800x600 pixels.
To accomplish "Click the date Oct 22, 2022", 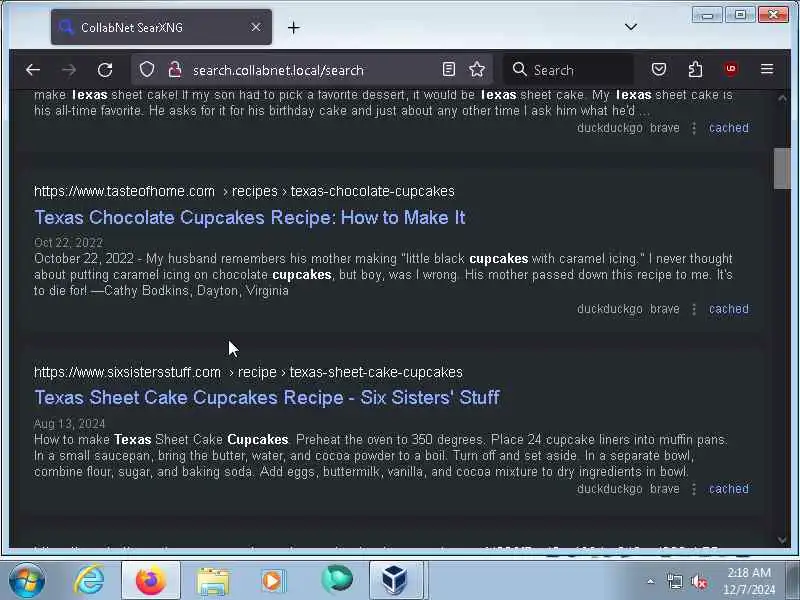I will click(68, 242).
